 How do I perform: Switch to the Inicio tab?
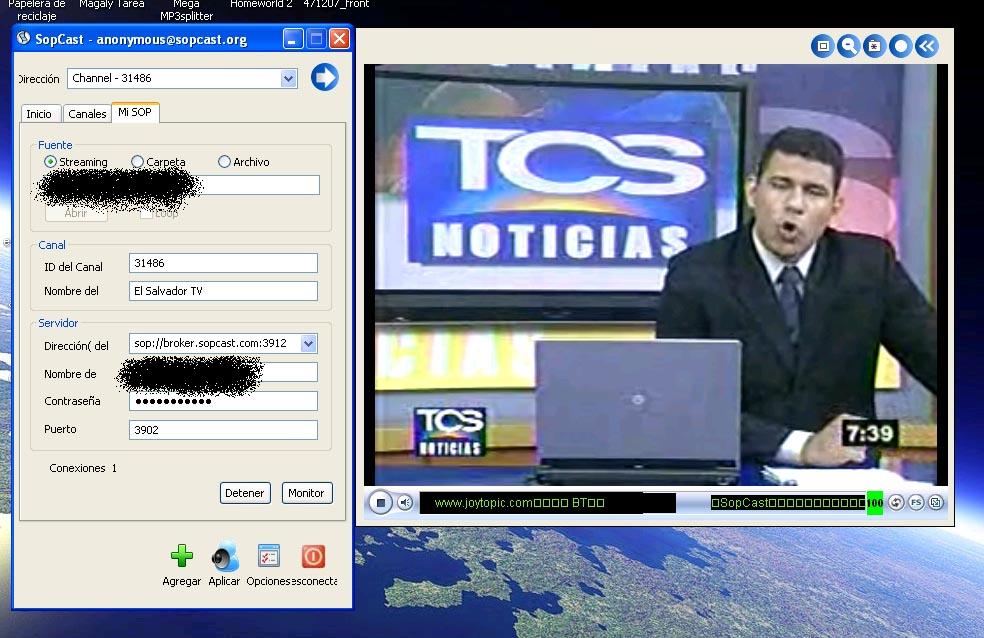(x=39, y=114)
